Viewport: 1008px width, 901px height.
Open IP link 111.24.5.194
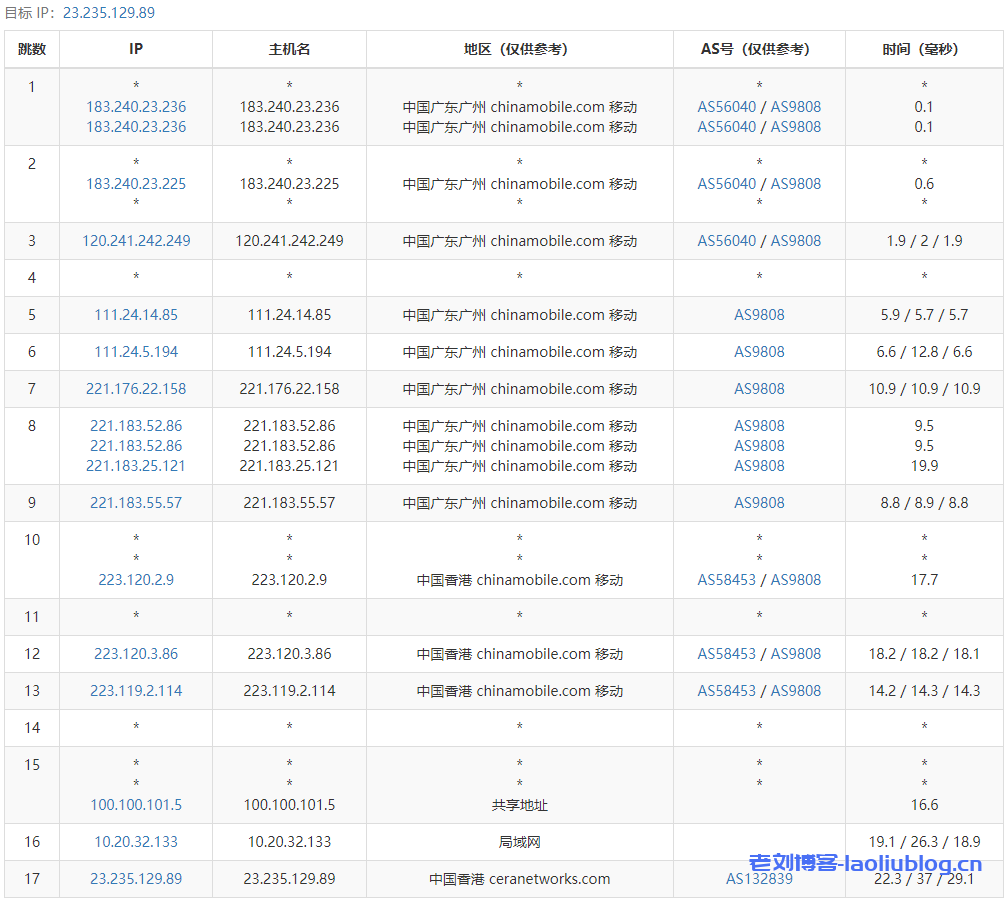point(136,352)
